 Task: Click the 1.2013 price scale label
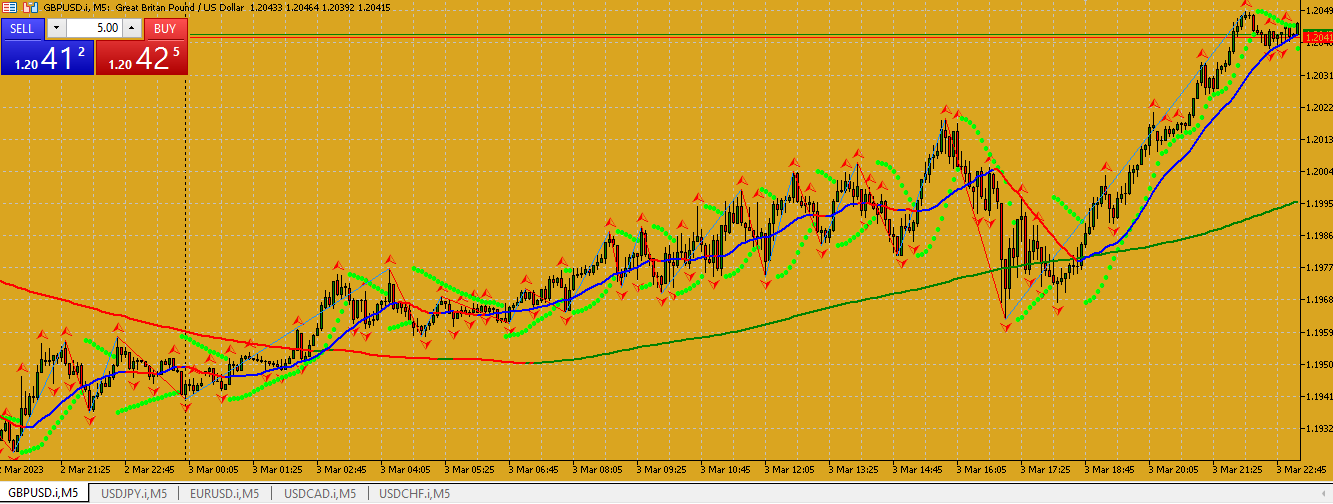pos(1318,139)
